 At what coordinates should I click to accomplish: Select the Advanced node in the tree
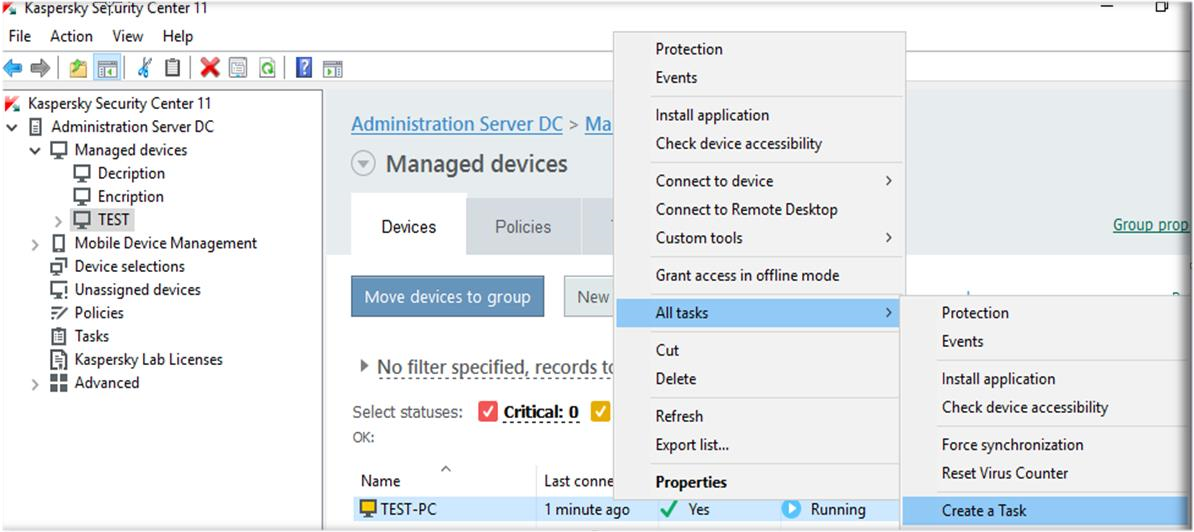pyautogui.click(x=107, y=383)
